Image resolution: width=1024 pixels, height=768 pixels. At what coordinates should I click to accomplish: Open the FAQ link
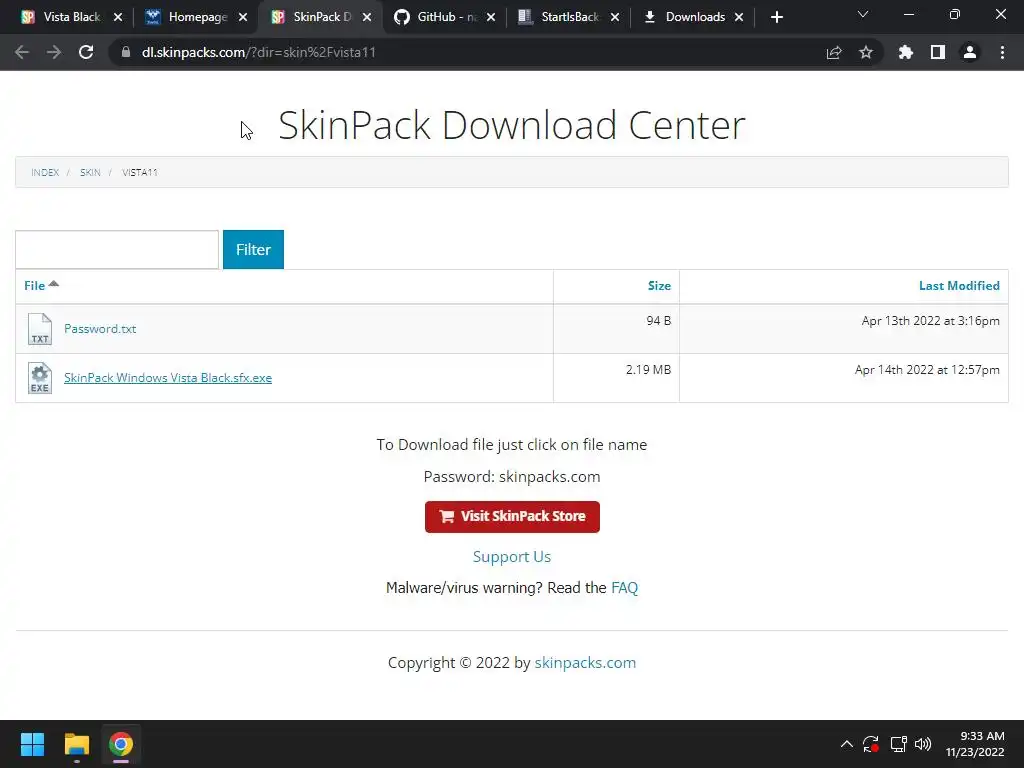pyautogui.click(x=624, y=588)
